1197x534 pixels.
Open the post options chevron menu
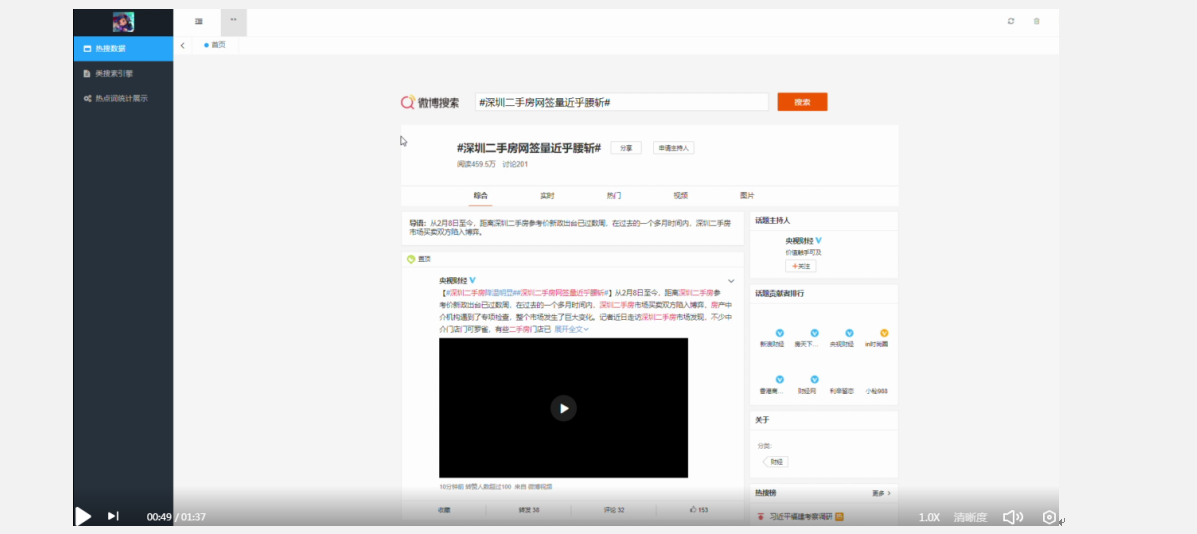tap(731, 281)
